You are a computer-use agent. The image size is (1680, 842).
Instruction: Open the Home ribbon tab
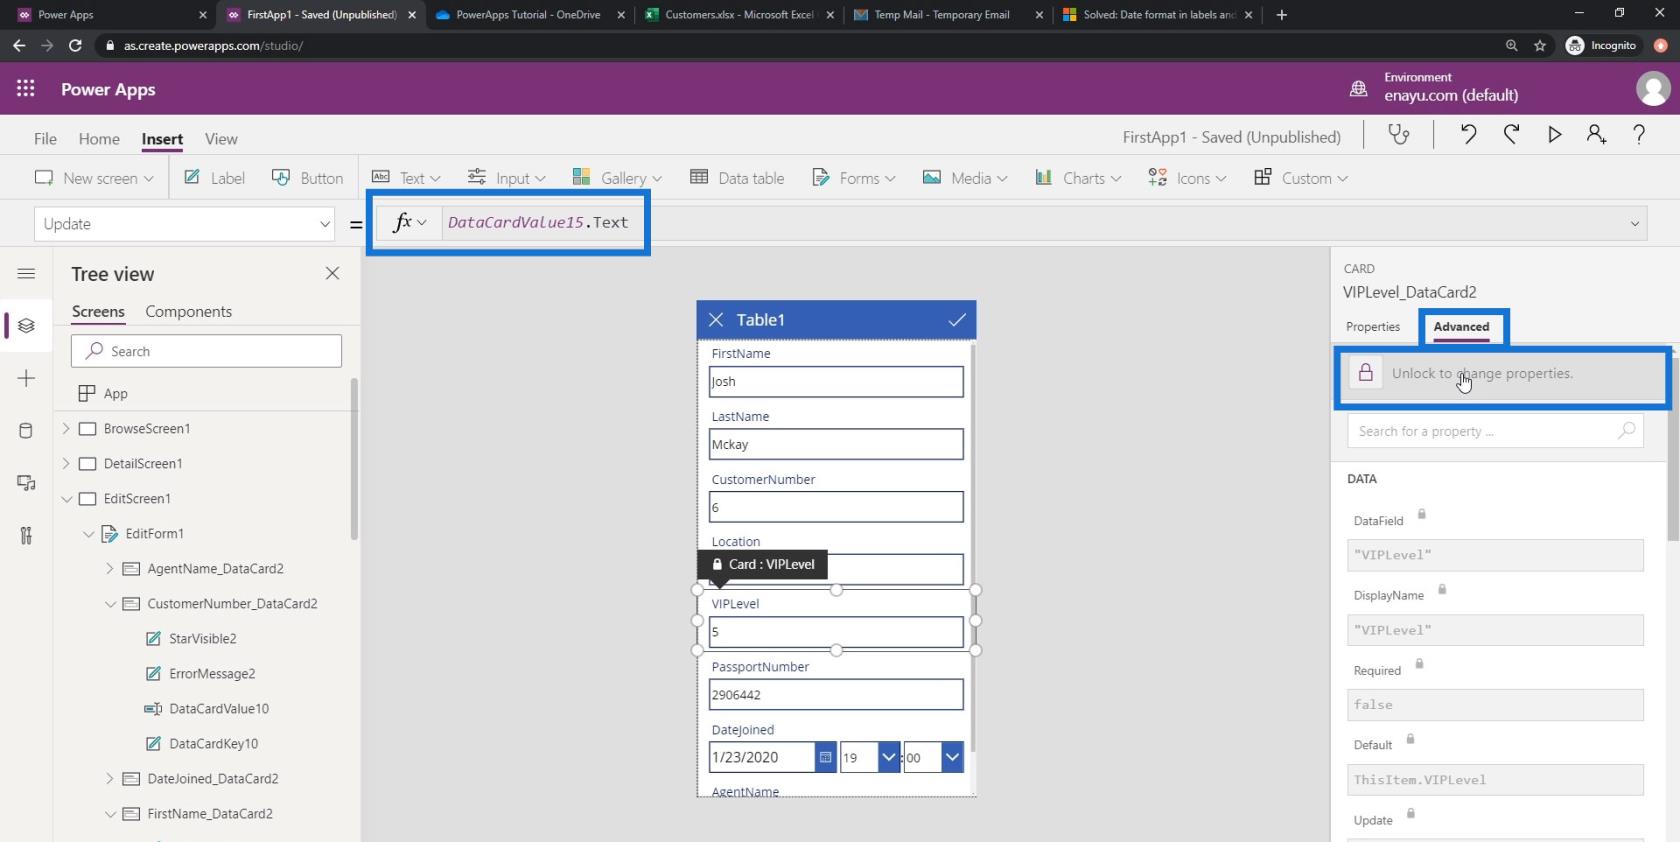tap(99, 138)
